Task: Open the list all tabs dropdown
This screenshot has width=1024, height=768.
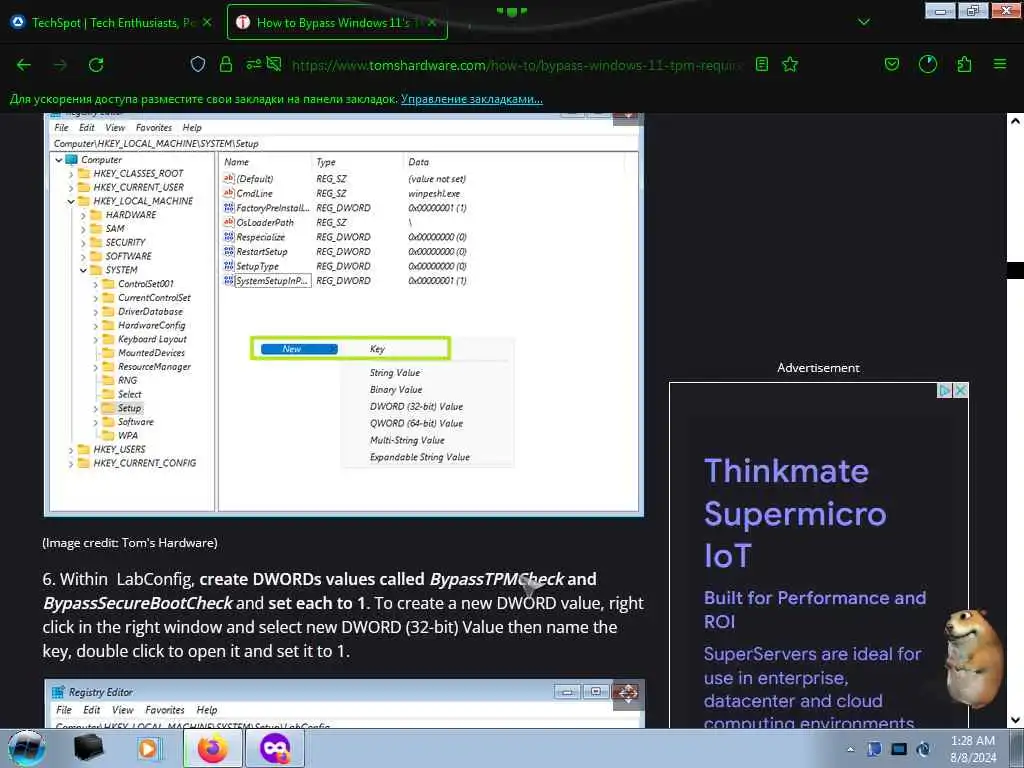Action: tap(864, 22)
